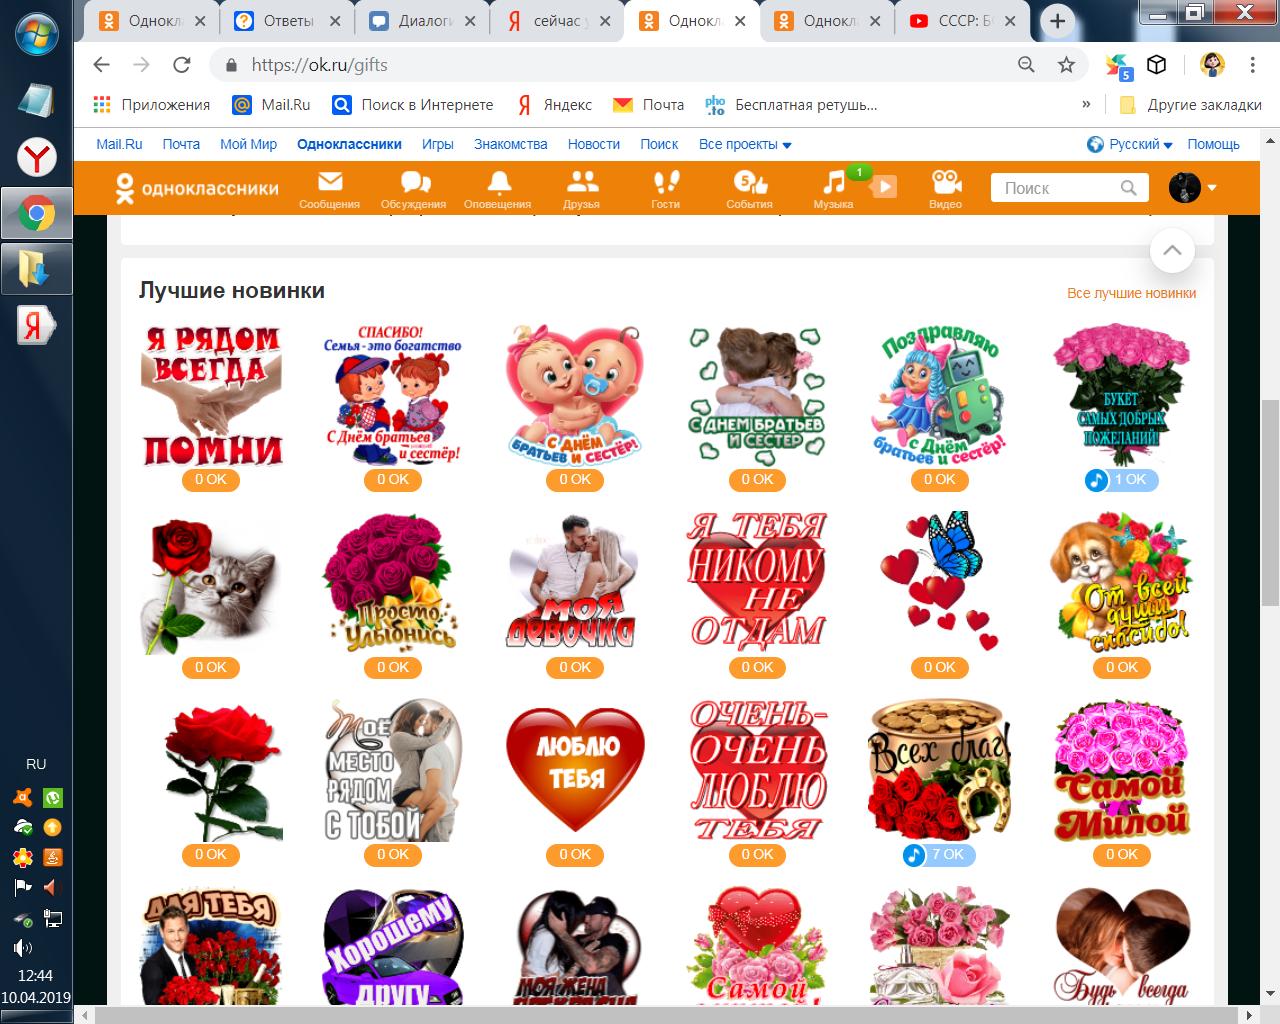Open Обсуждения discussions icon

[413, 188]
